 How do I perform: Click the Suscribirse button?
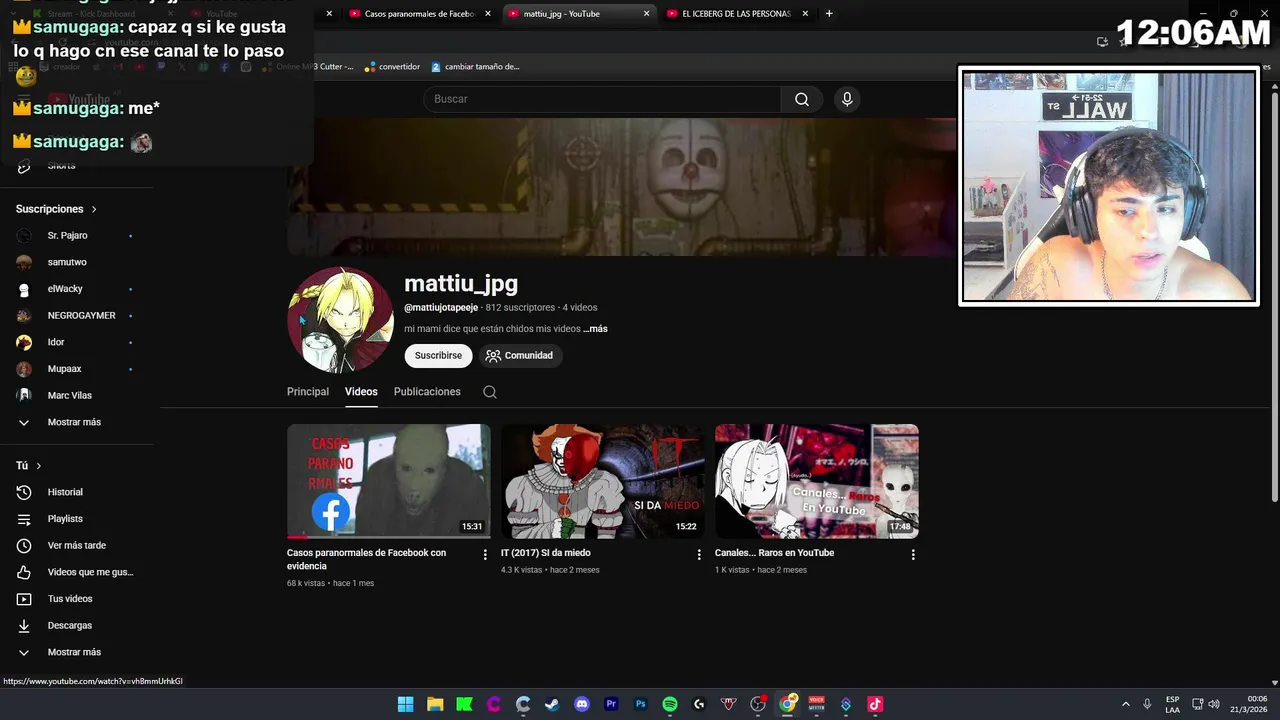[438, 355]
